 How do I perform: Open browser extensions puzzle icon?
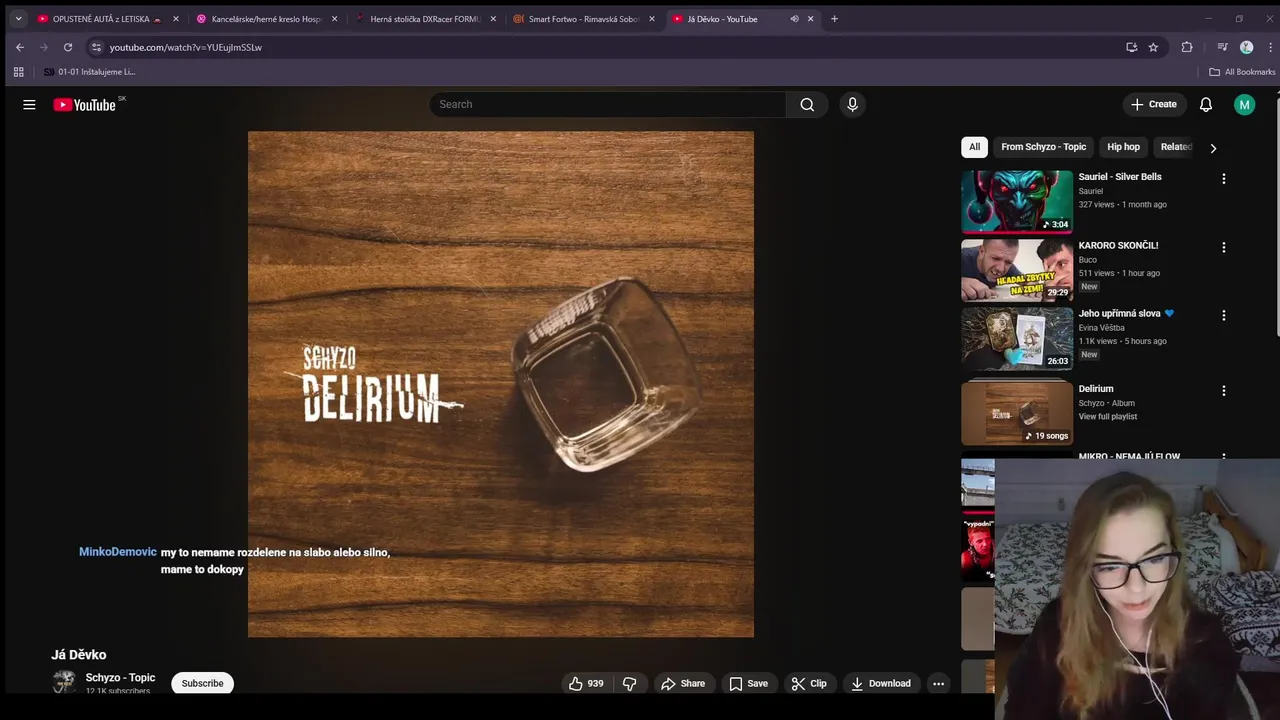[x=1187, y=47]
